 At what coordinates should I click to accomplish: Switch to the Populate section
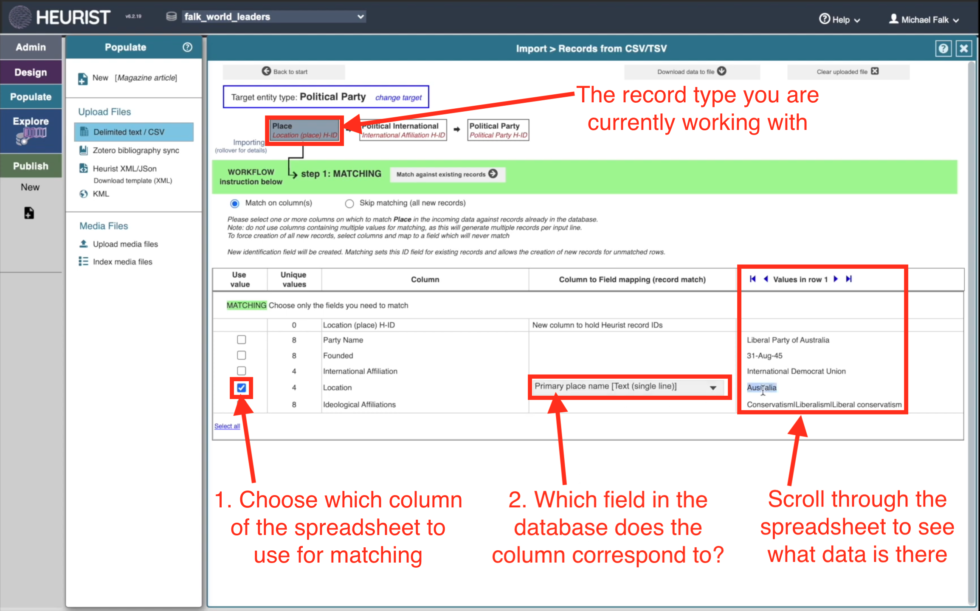point(31,97)
